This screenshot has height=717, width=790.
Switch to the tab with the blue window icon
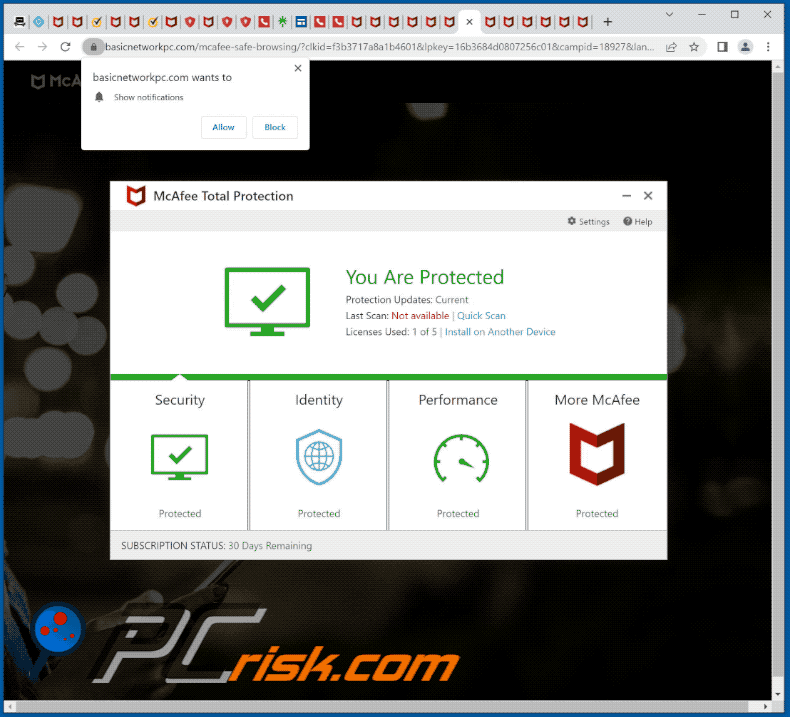[301, 22]
